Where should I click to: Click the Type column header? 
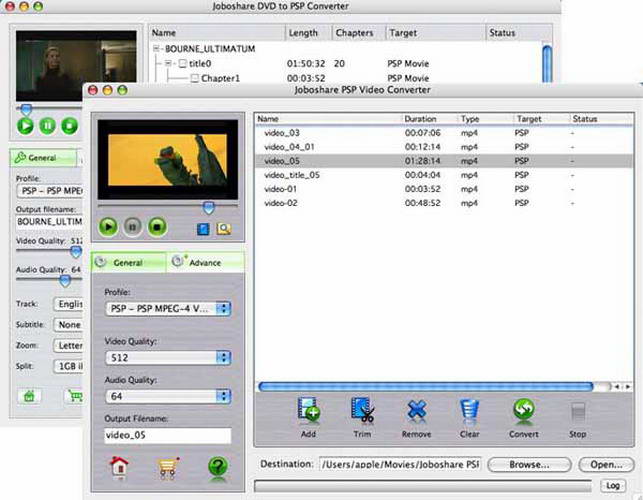coord(486,119)
